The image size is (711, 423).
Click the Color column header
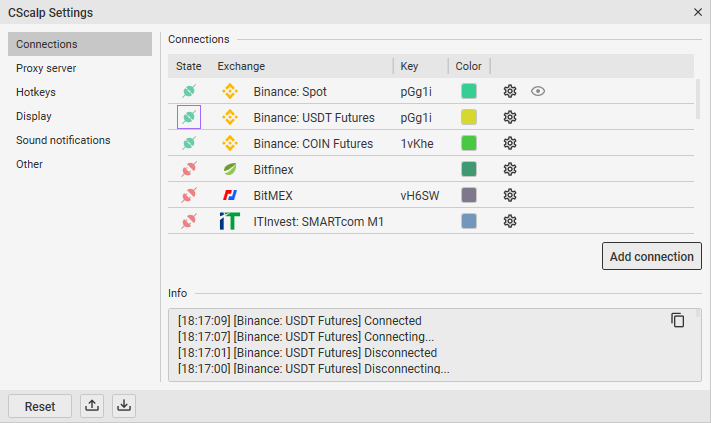click(468, 66)
